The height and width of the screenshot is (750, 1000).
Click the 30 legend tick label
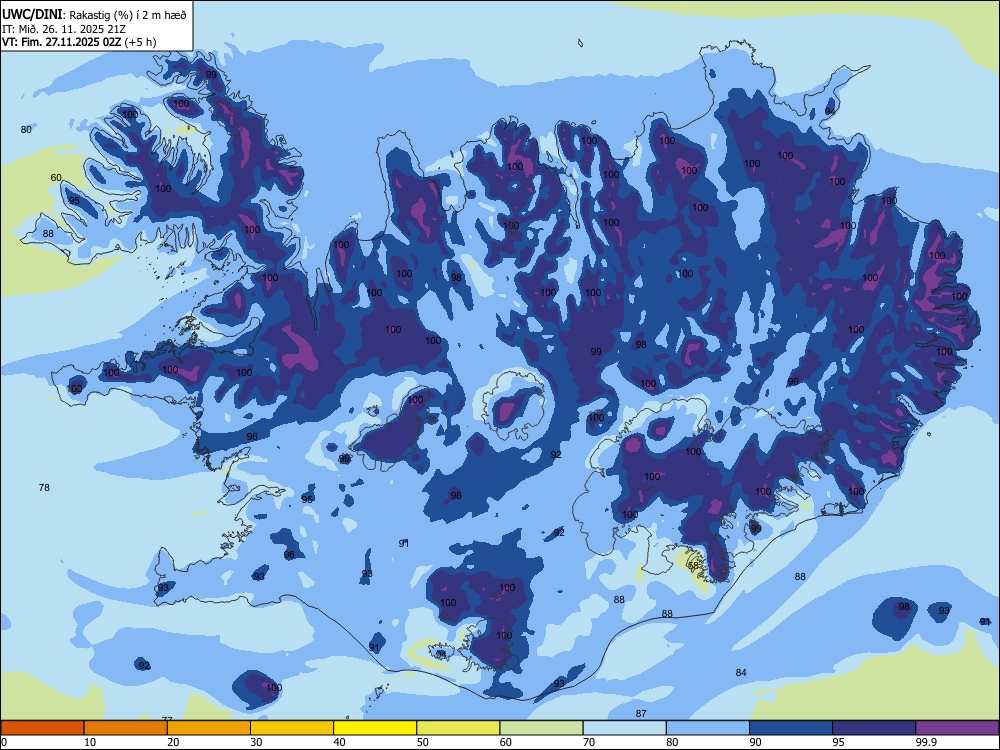pyautogui.click(x=256, y=742)
